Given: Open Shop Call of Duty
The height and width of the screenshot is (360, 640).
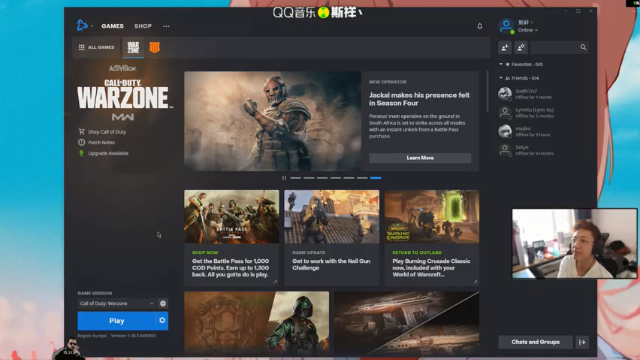Looking at the screenshot, I should point(102,132).
